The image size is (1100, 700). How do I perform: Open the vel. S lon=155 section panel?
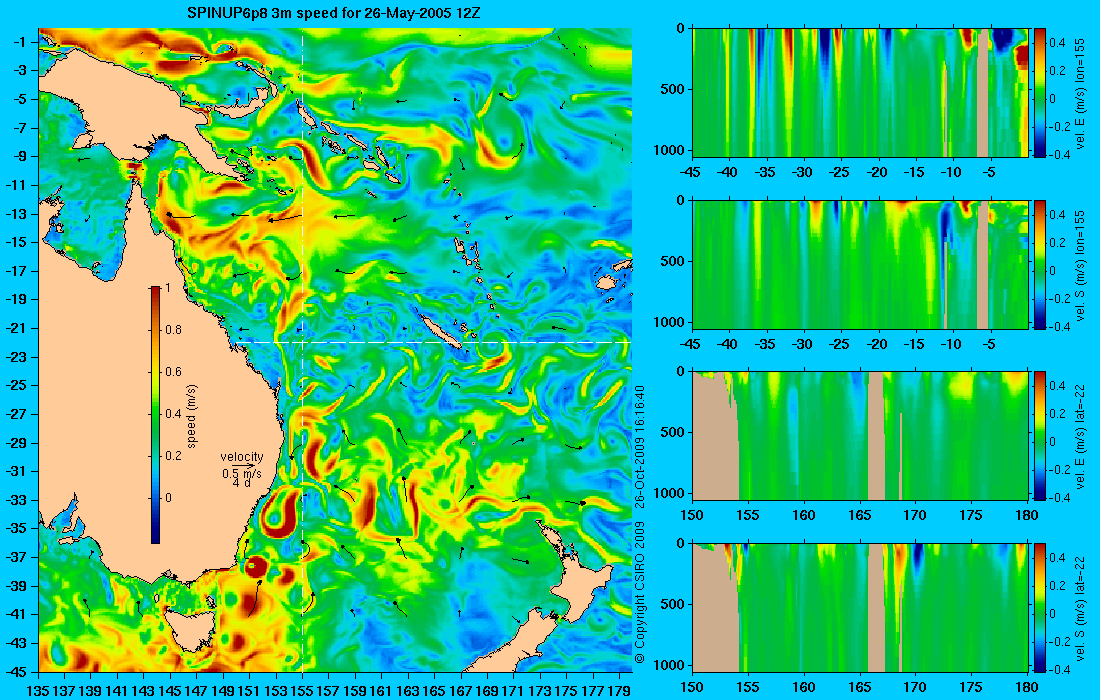(860, 264)
